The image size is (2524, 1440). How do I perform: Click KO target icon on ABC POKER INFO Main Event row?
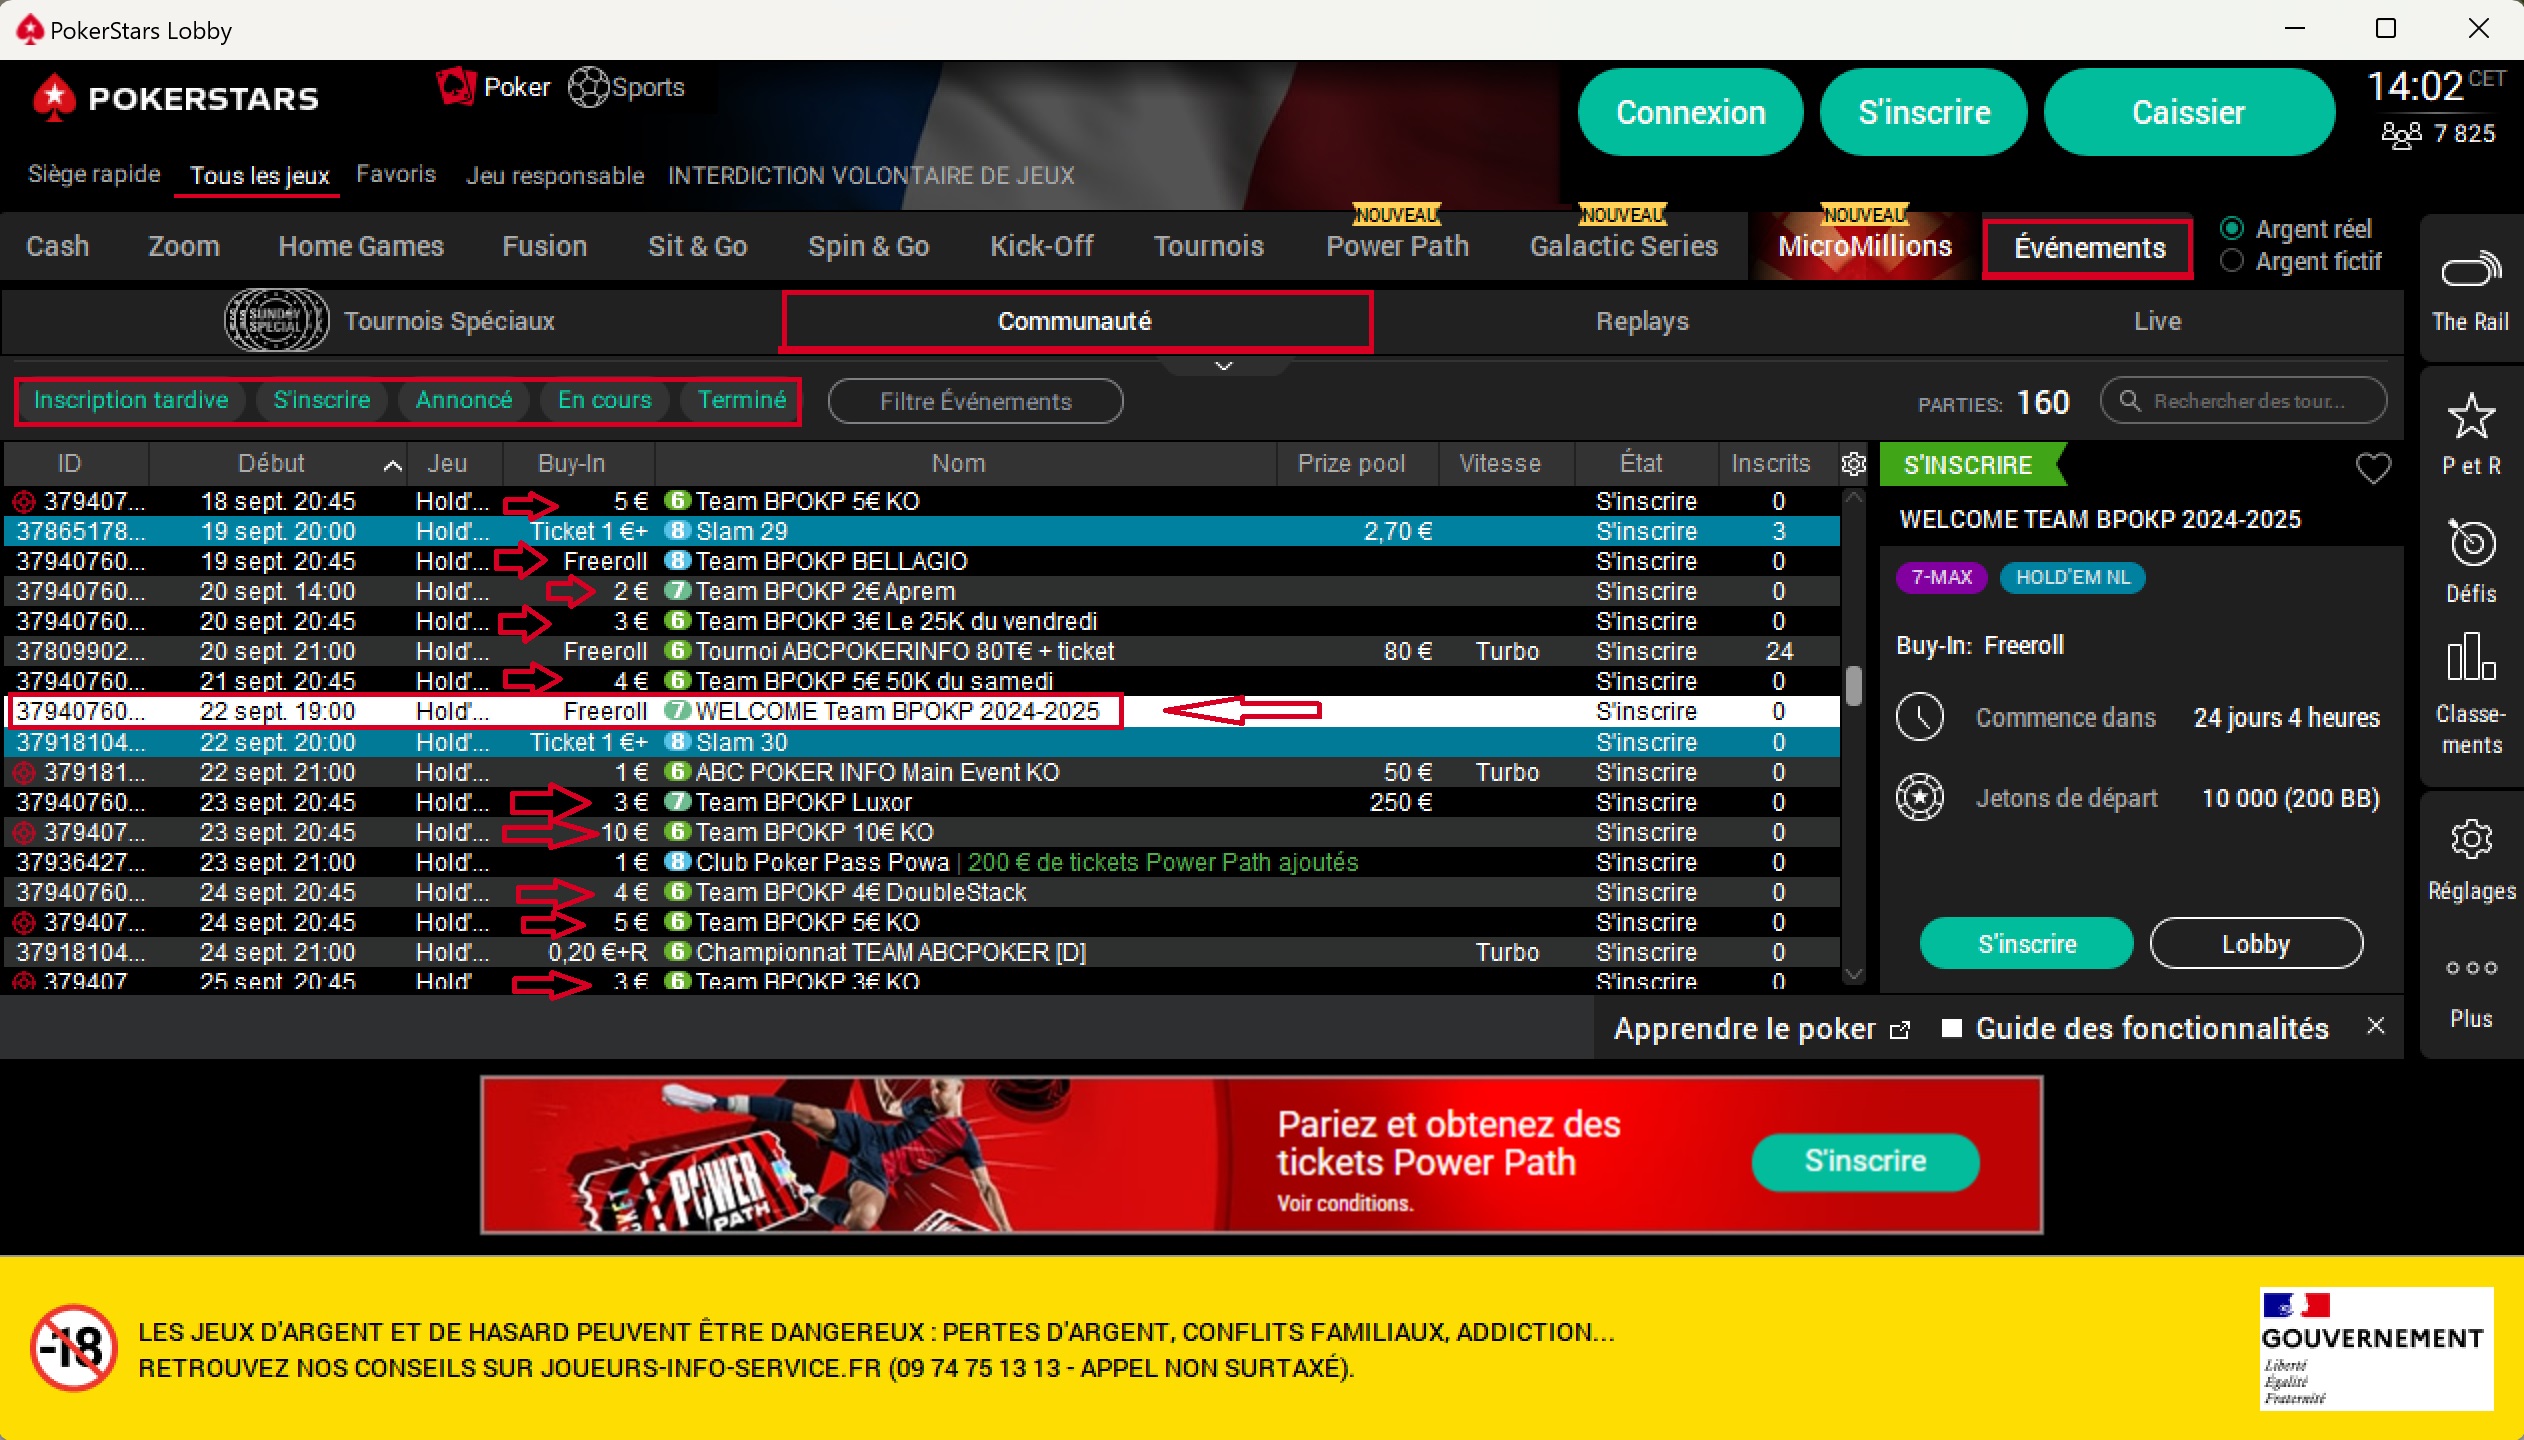point(24,772)
